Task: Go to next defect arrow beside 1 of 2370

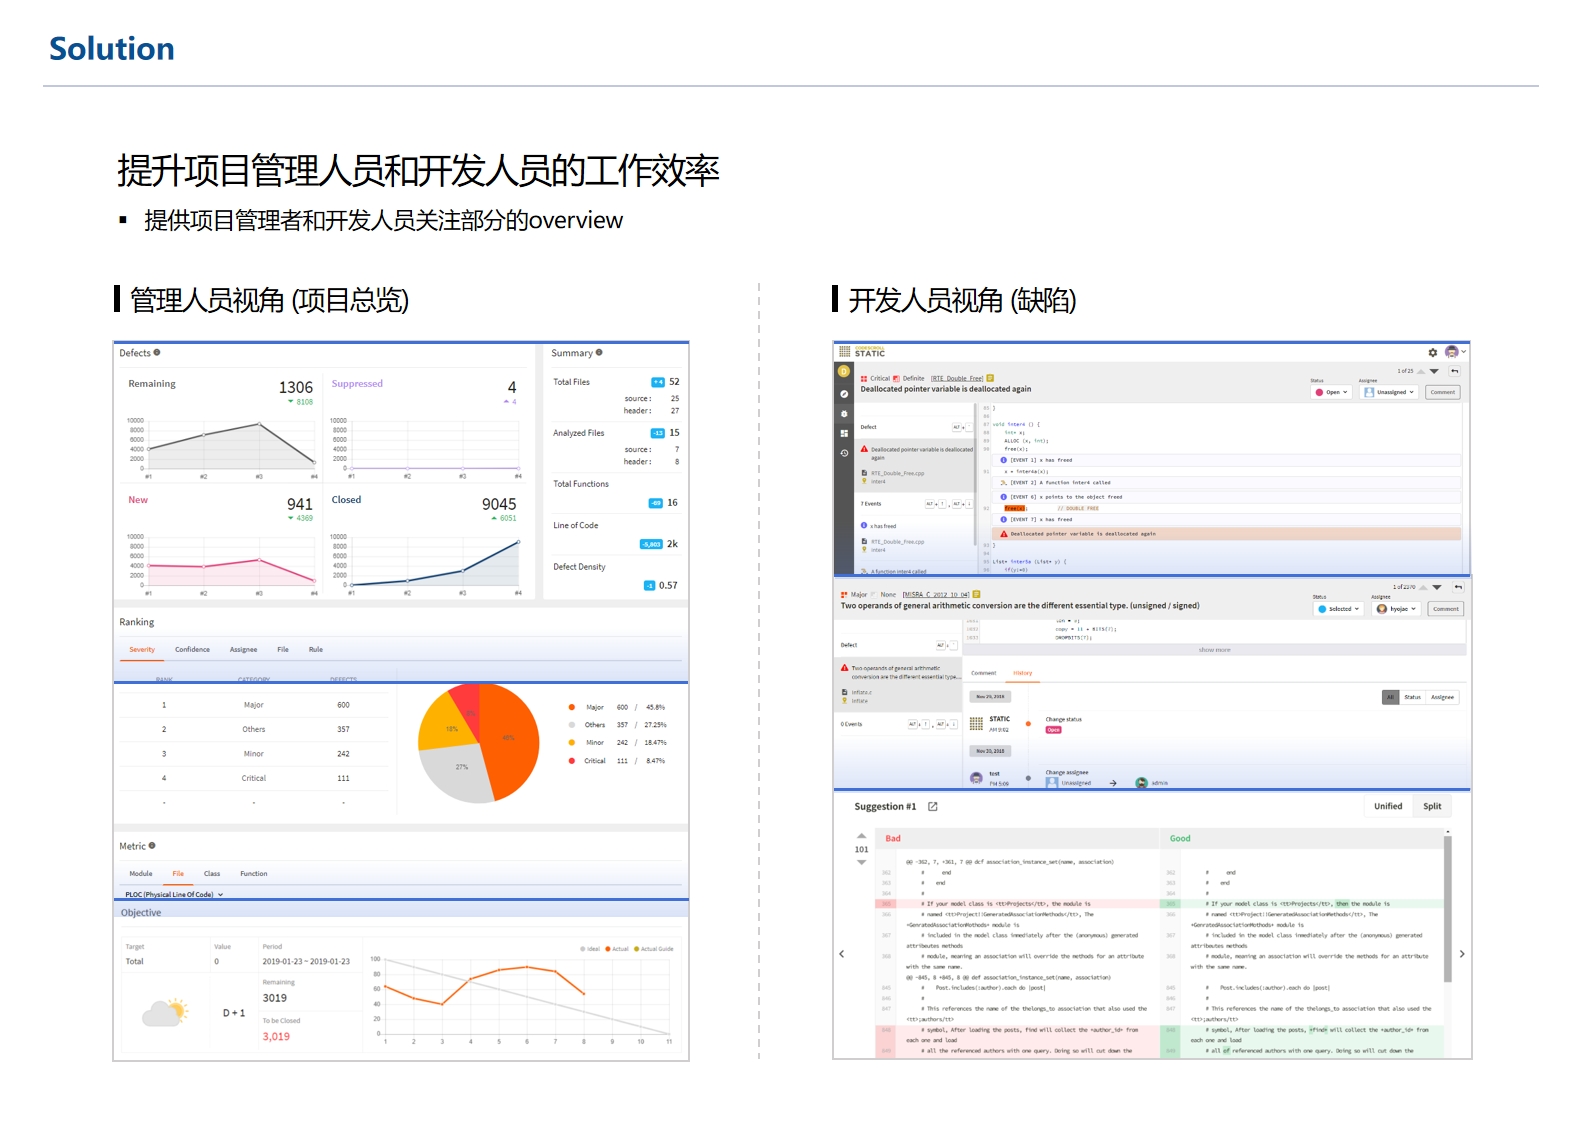Action: coord(1437,587)
